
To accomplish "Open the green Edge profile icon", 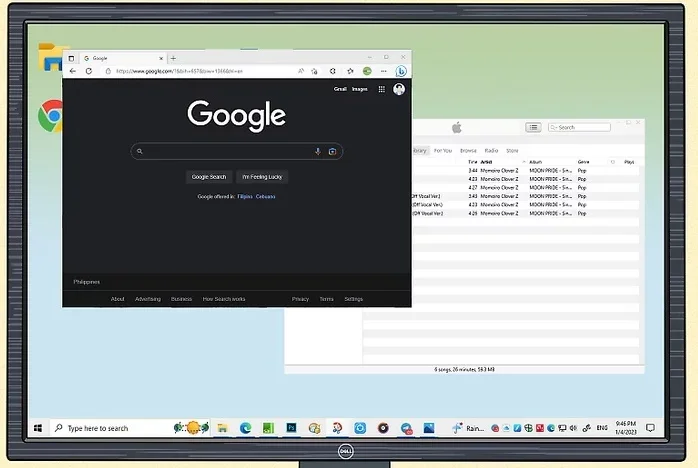I will pyautogui.click(x=367, y=71).
